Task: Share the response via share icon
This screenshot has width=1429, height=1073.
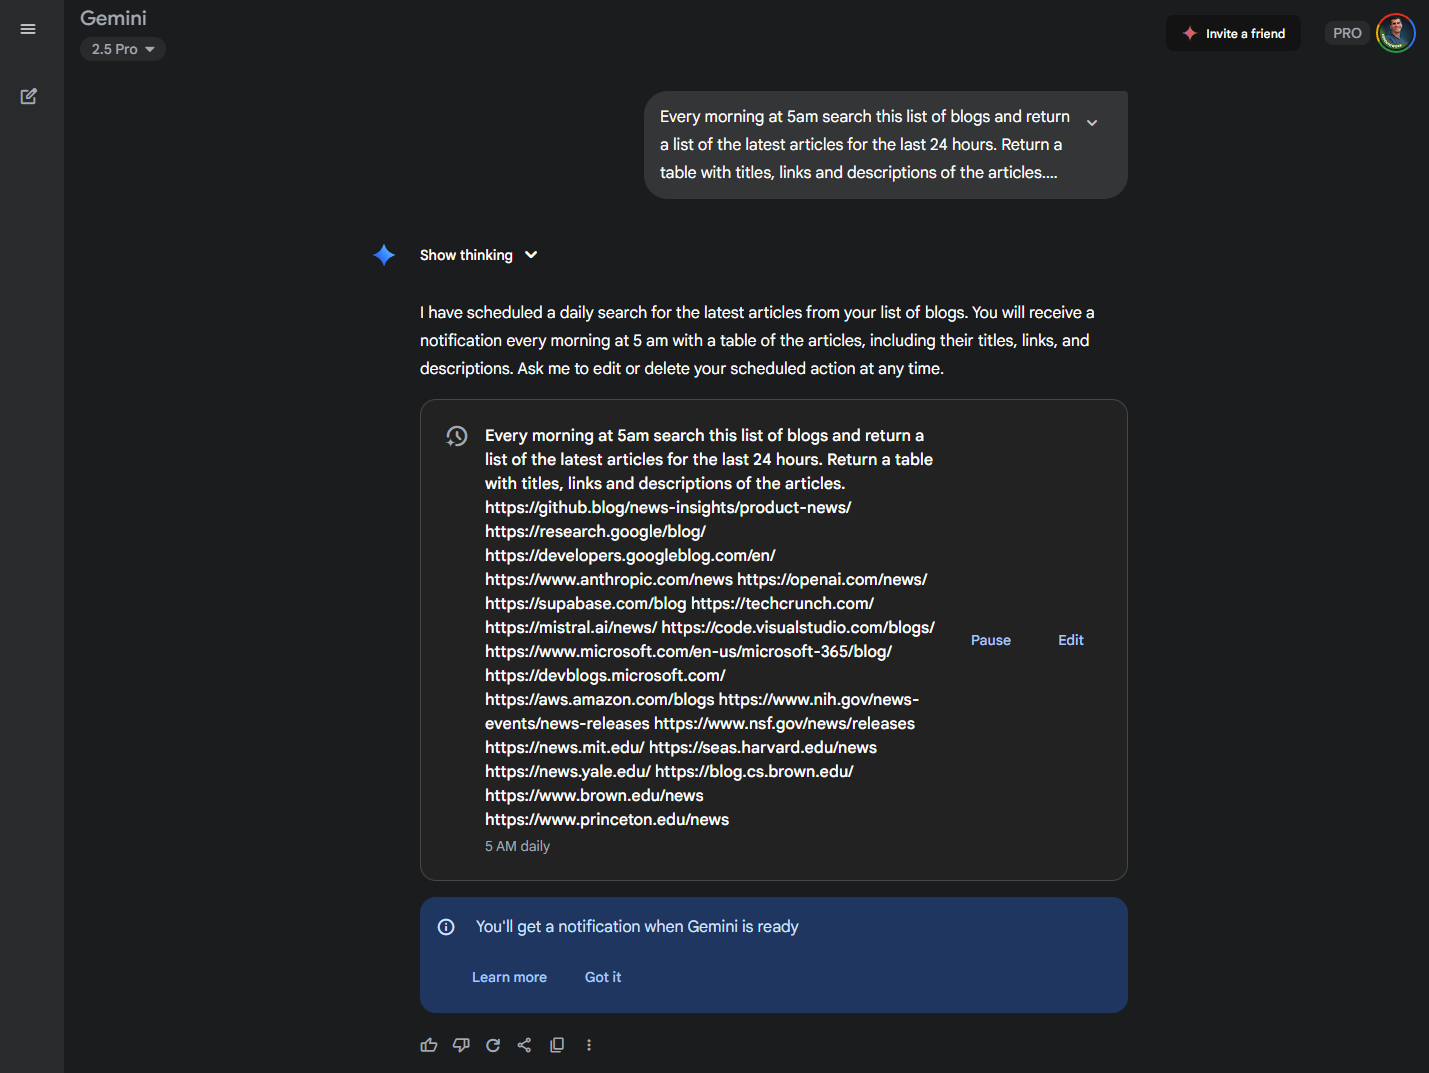Action: (524, 1045)
